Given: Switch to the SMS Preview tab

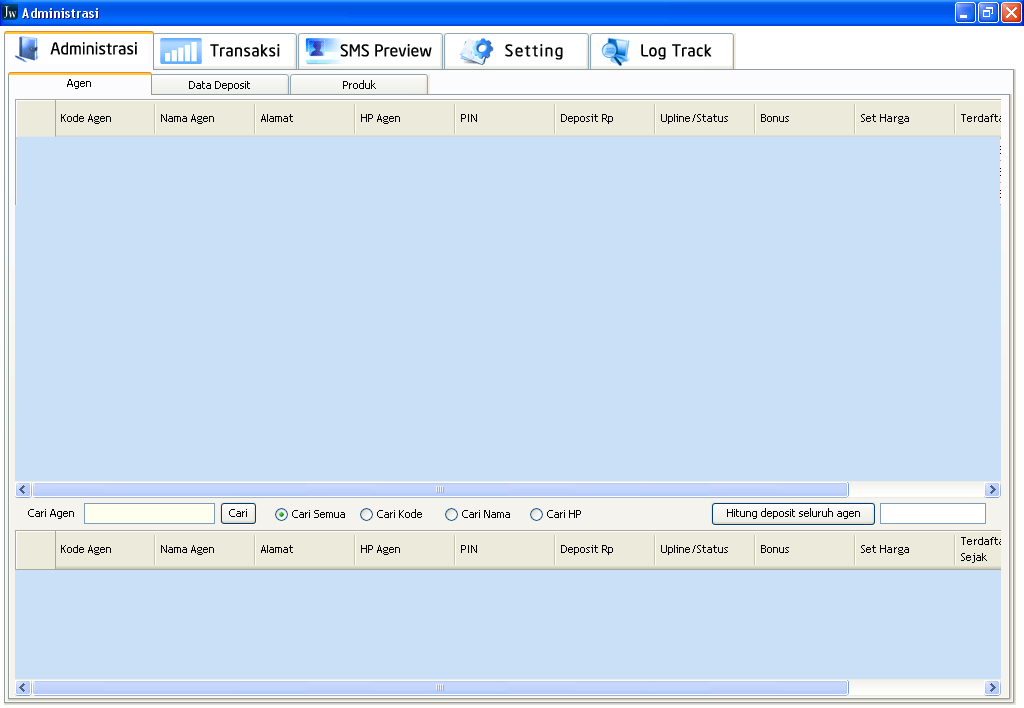Looking at the screenshot, I should coord(370,51).
